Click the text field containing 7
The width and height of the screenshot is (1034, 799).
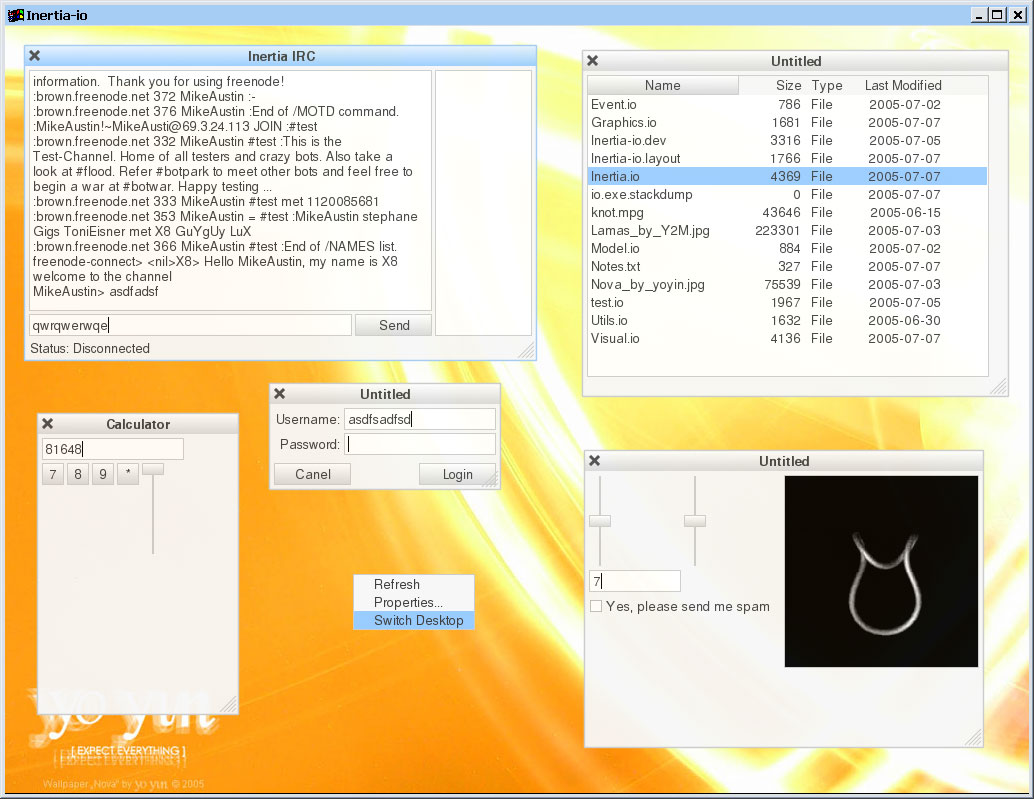(635, 581)
